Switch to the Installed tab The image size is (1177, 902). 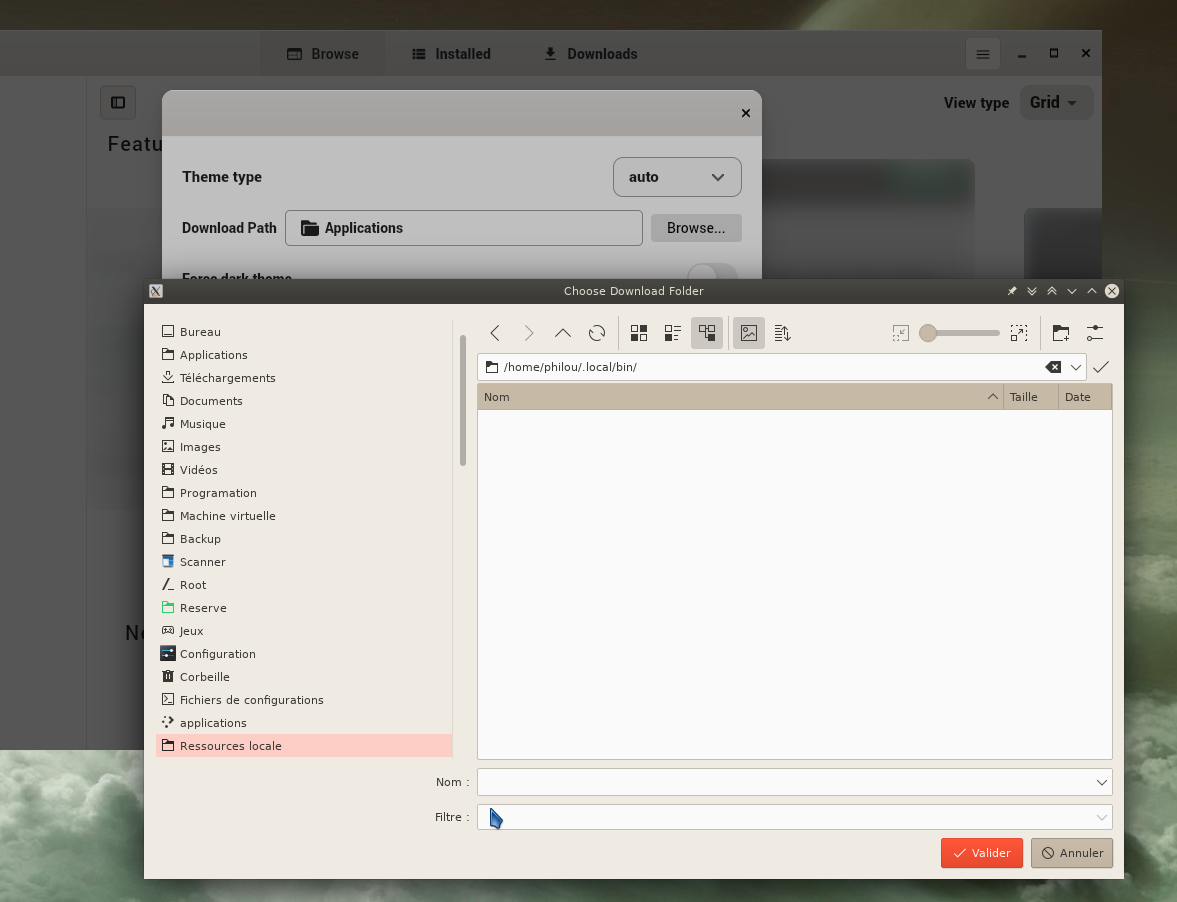(451, 54)
